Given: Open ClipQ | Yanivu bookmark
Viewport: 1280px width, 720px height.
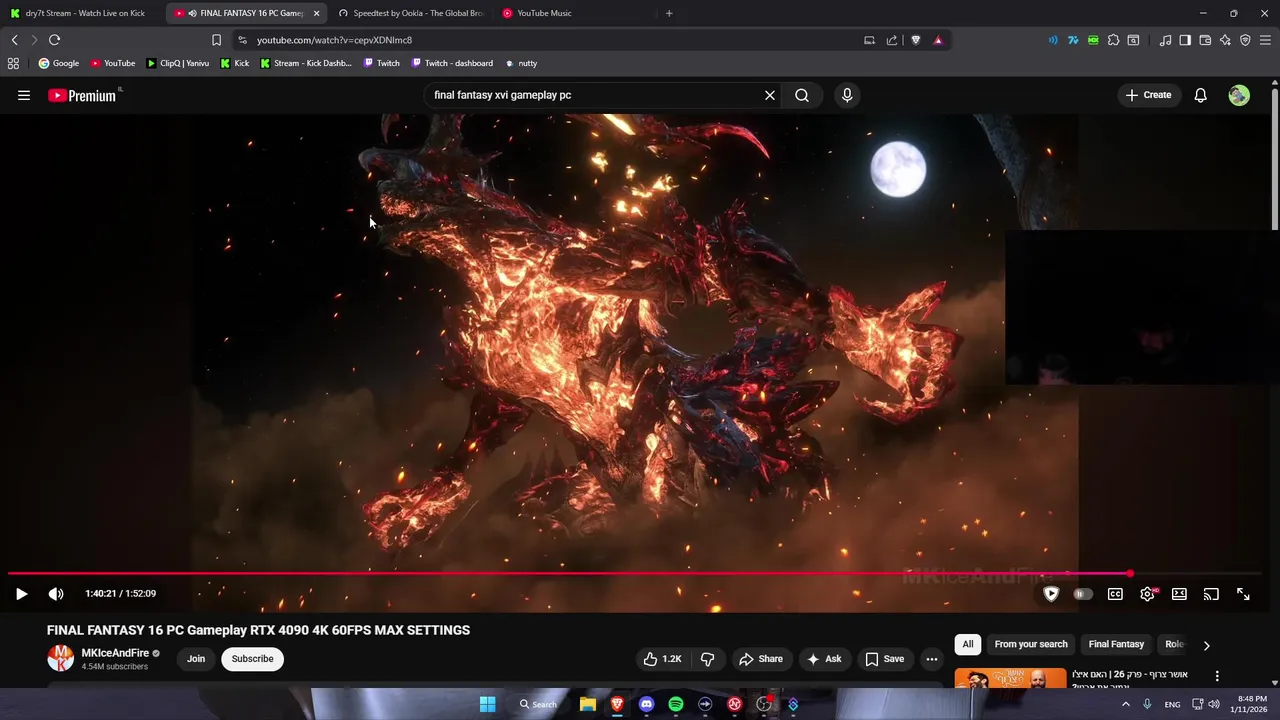Looking at the screenshot, I should point(177,63).
